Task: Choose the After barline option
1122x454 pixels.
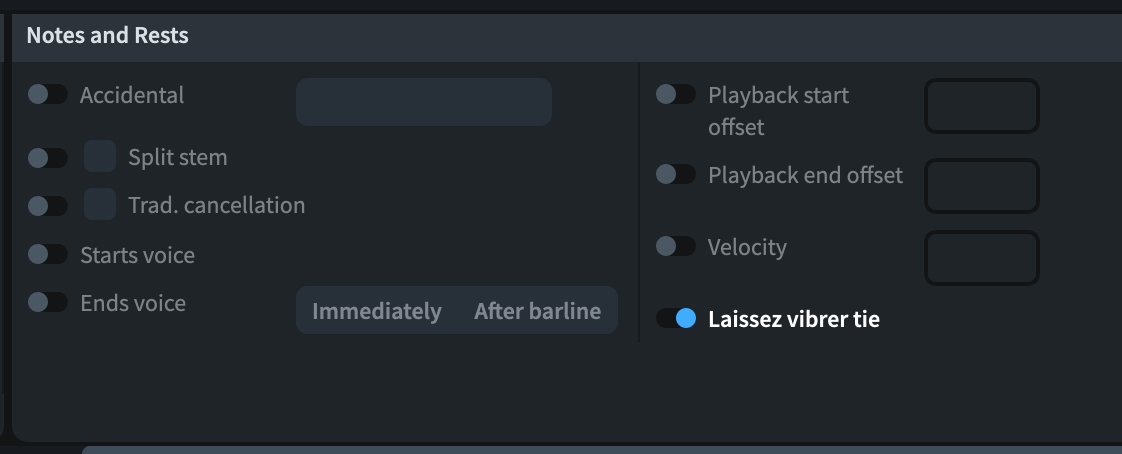Action: [537, 311]
